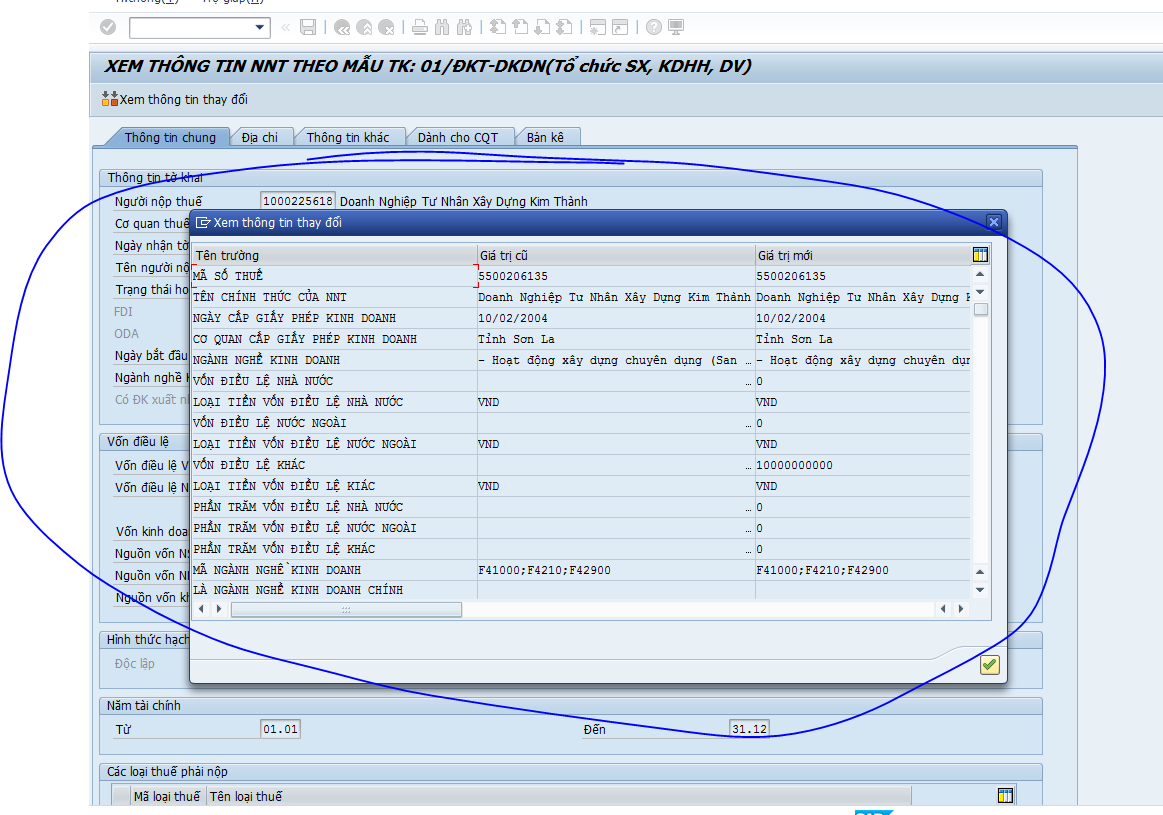This screenshot has height=815, width=1163.
Task: Select 'Tên trường' column header
Action: [x=335, y=255]
